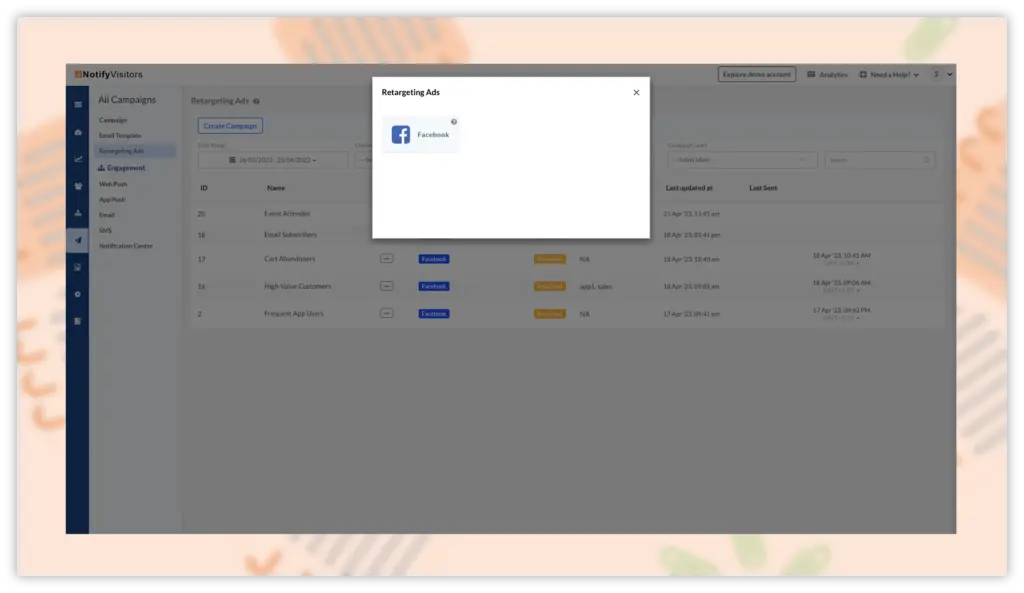Open the user account dropdown

coord(942,75)
